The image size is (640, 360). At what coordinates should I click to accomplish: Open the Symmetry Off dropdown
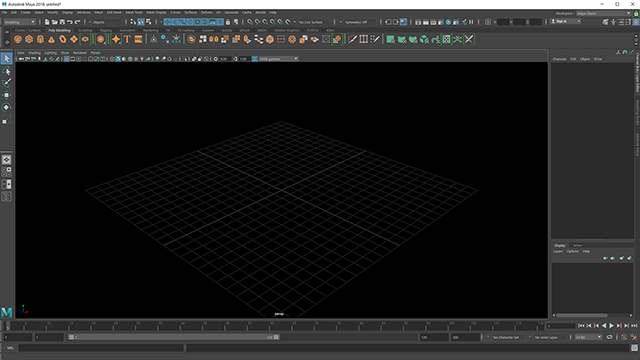pyautogui.click(x=358, y=22)
